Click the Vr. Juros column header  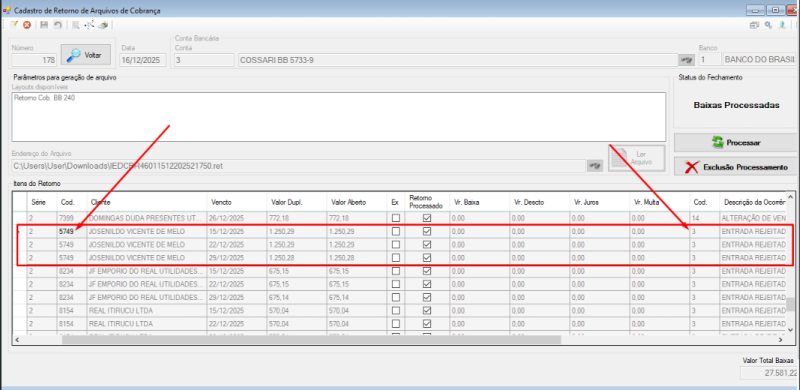(x=599, y=202)
